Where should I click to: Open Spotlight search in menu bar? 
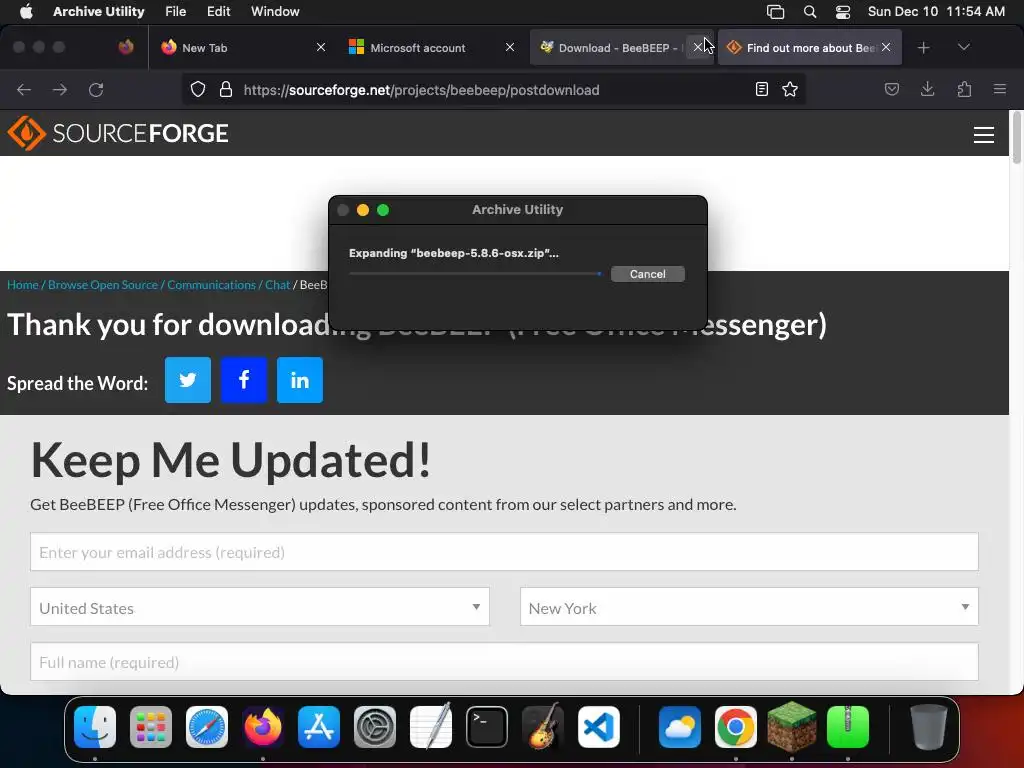coord(810,11)
